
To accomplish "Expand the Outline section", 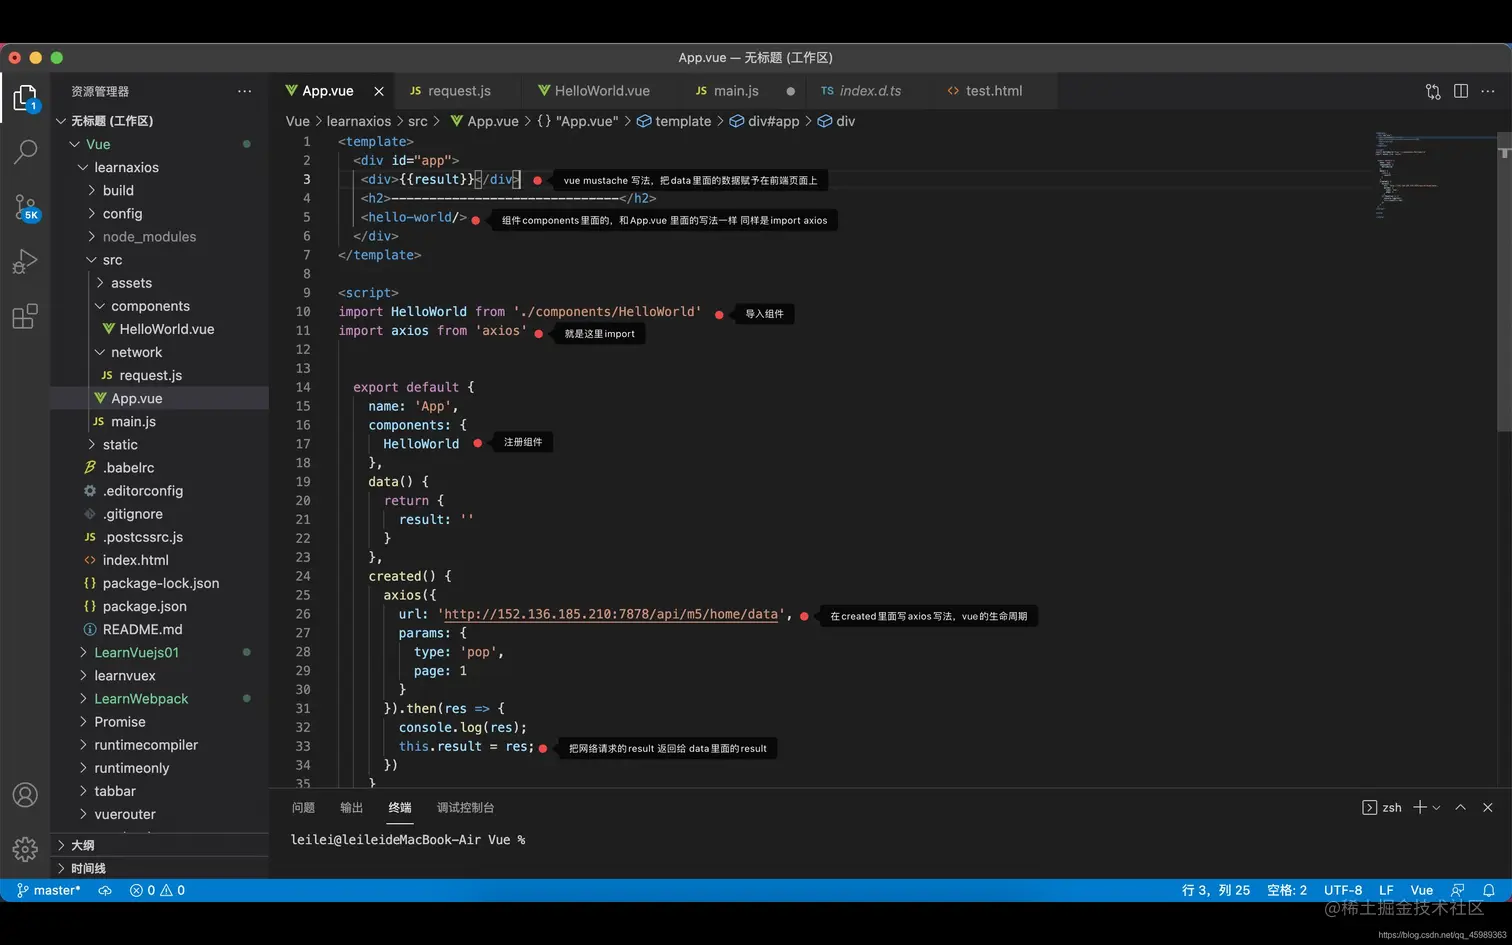I will click(160, 845).
